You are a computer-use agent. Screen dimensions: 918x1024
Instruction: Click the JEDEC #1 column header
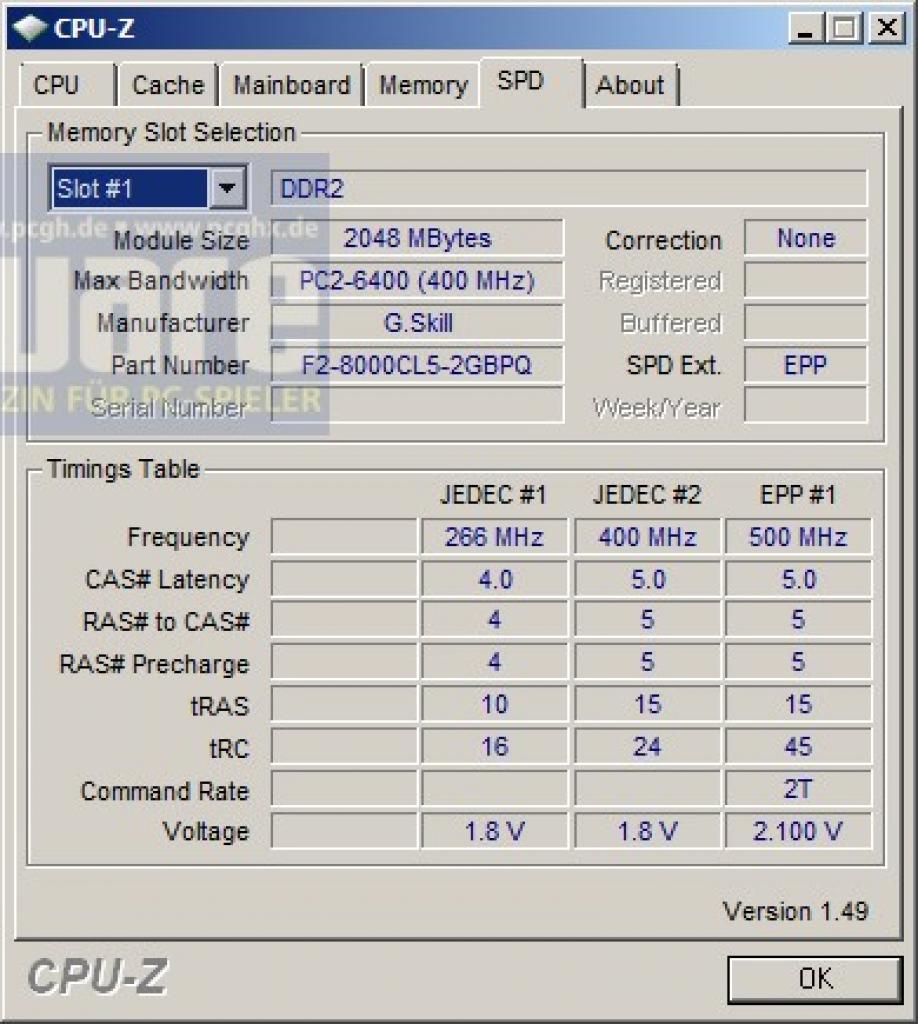coord(493,495)
